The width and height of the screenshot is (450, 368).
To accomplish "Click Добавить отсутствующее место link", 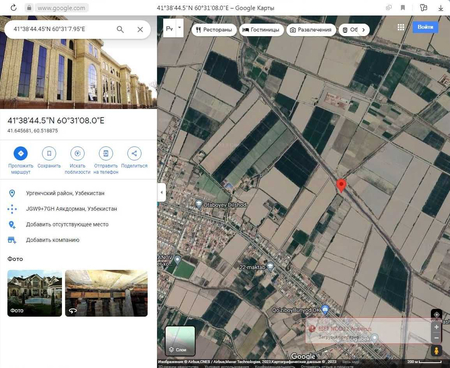I will click(x=67, y=224).
